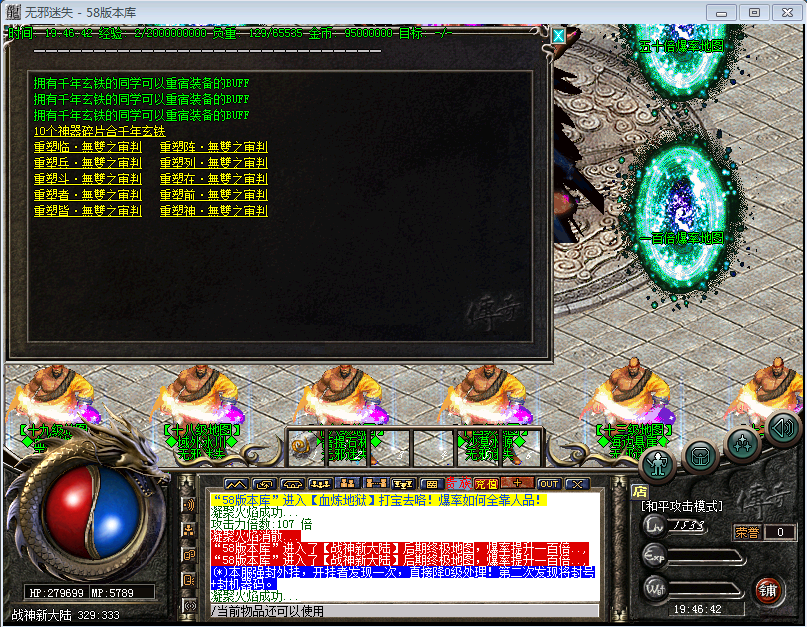Toggle the broadcast shout channel icon at bottom
807x627 pixels.
[x=188, y=605]
